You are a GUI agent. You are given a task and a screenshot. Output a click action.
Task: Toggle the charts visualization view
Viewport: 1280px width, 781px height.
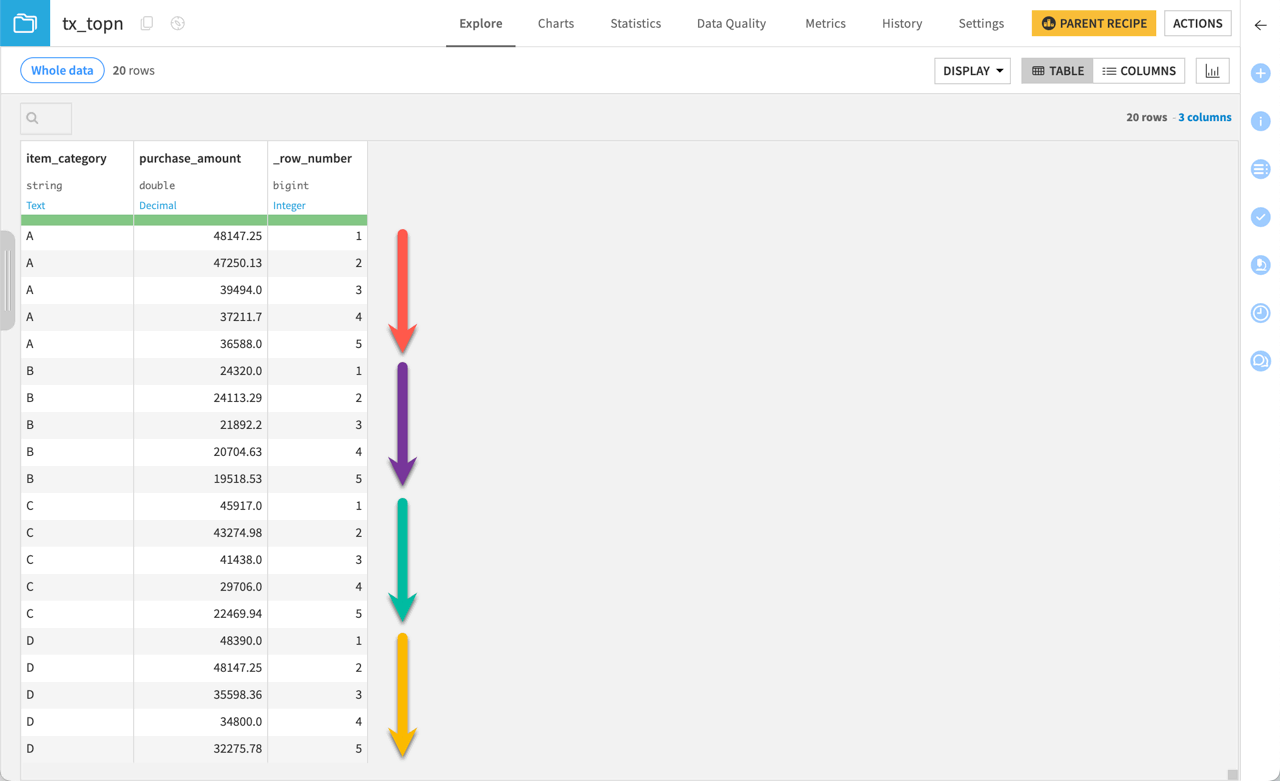pyautogui.click(x=1212, y=70)
